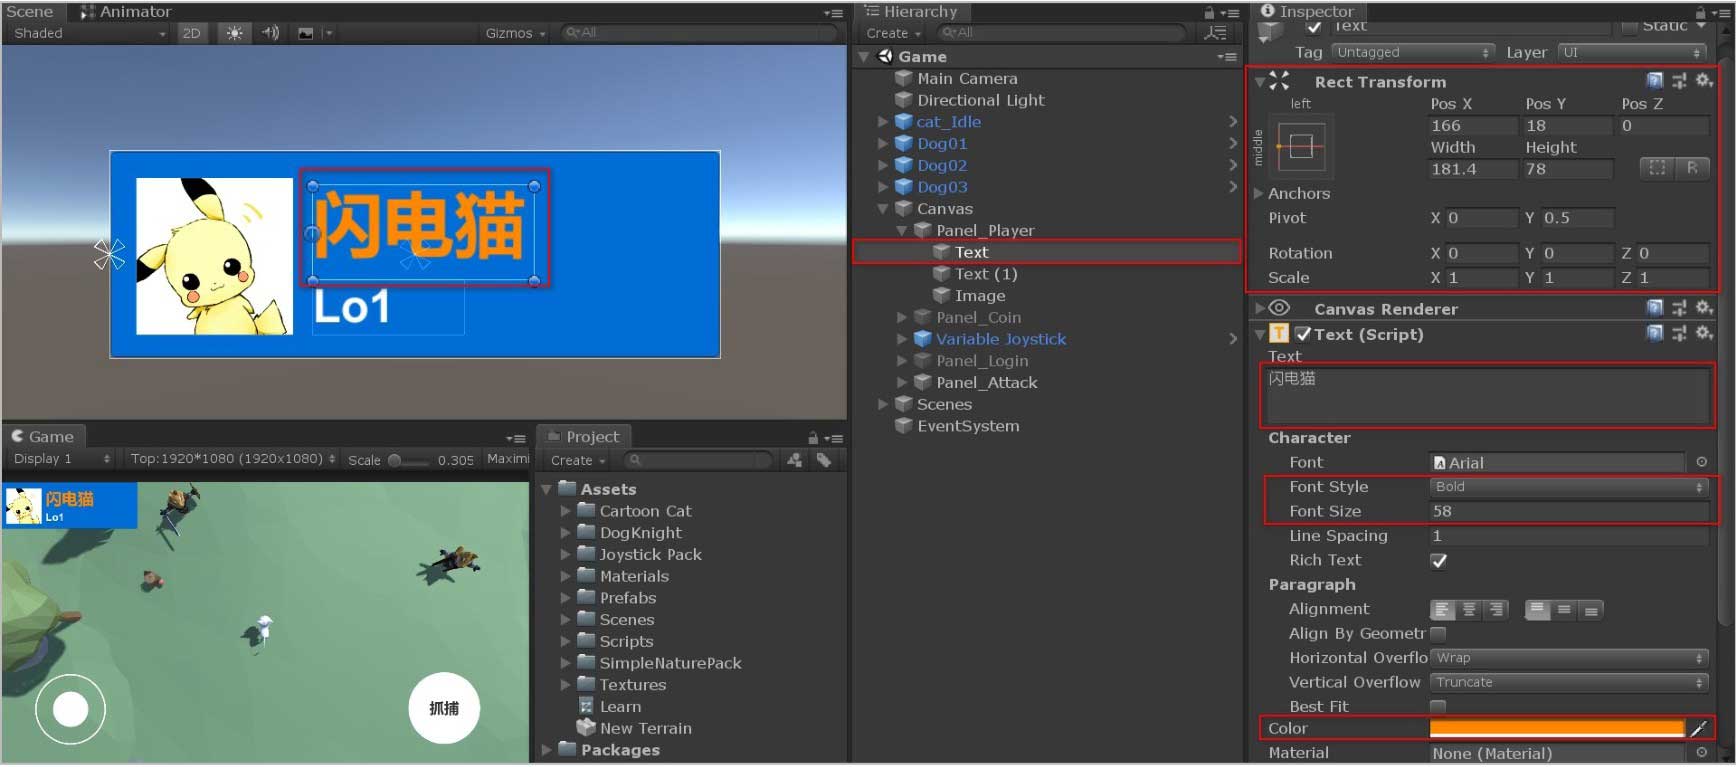The image size is (1736, 767).
Task: Open Shaded draw mode dropdown
Action: pos(88,33)
